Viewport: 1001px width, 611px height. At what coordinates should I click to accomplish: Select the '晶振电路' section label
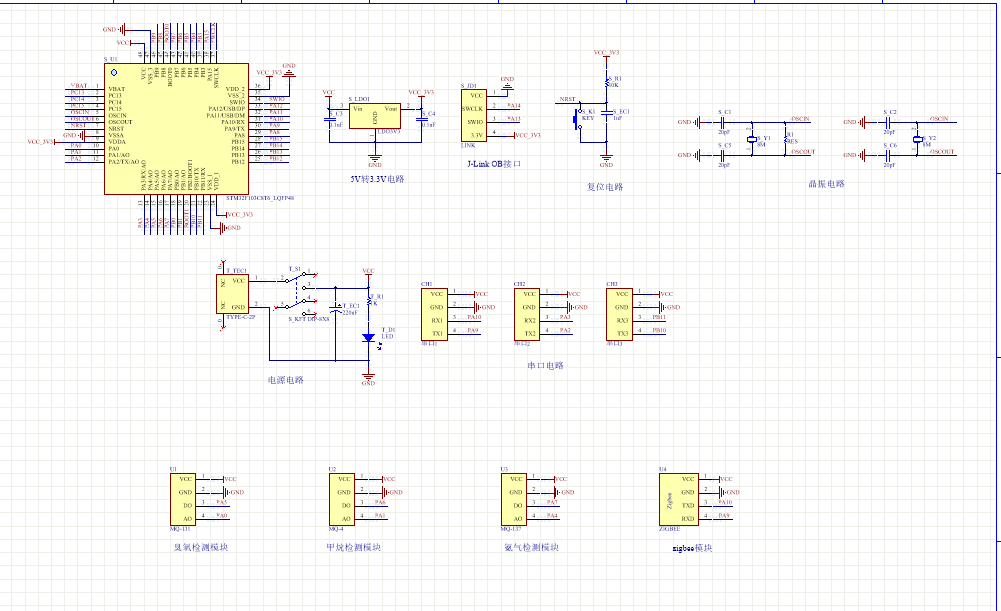point(826,184)
